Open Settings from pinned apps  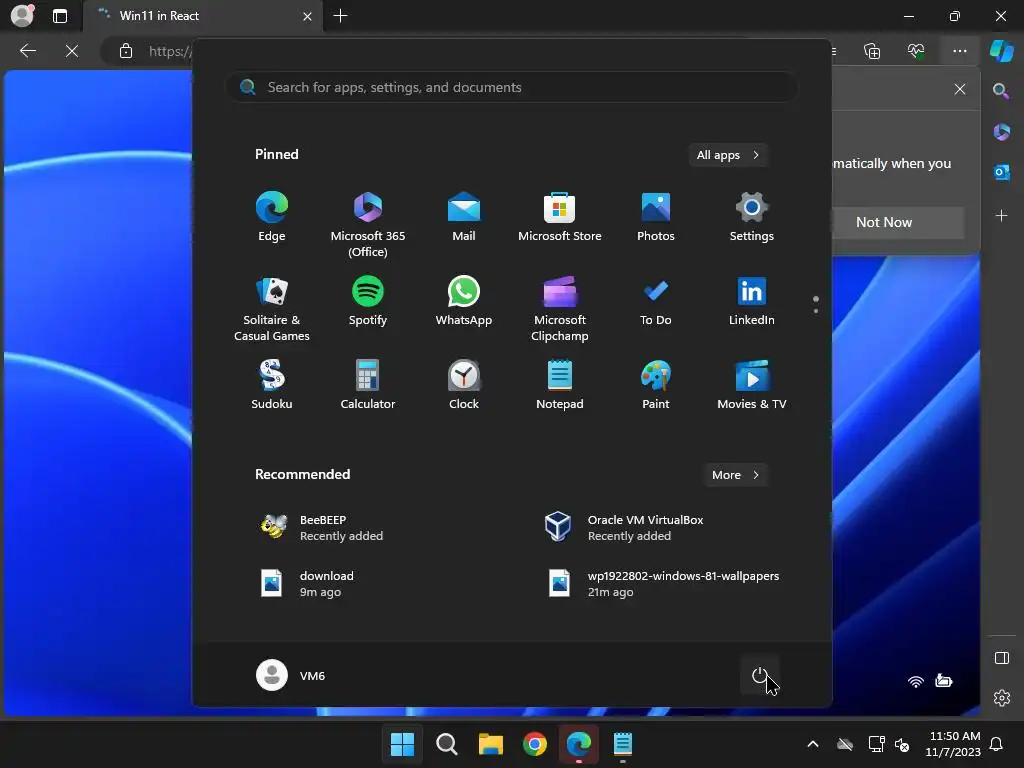click(752, 216)
